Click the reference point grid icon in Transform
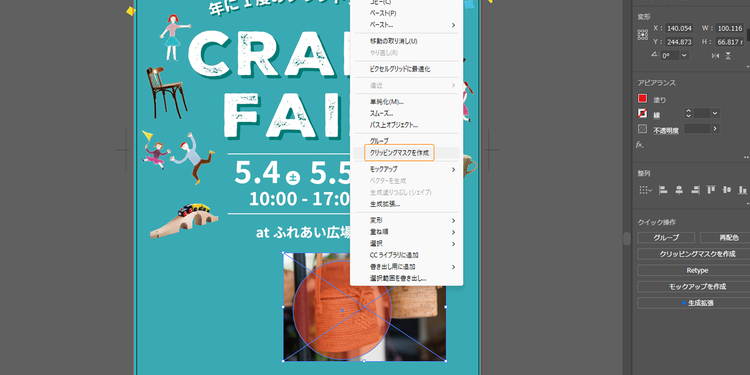The image size is (750, 375). [x=643, y=35]
